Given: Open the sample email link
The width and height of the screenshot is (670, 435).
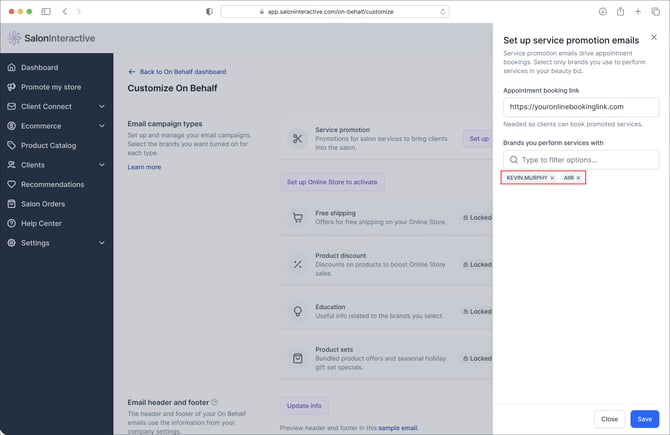Looking at the screenshot, I should tap(398, 428).
